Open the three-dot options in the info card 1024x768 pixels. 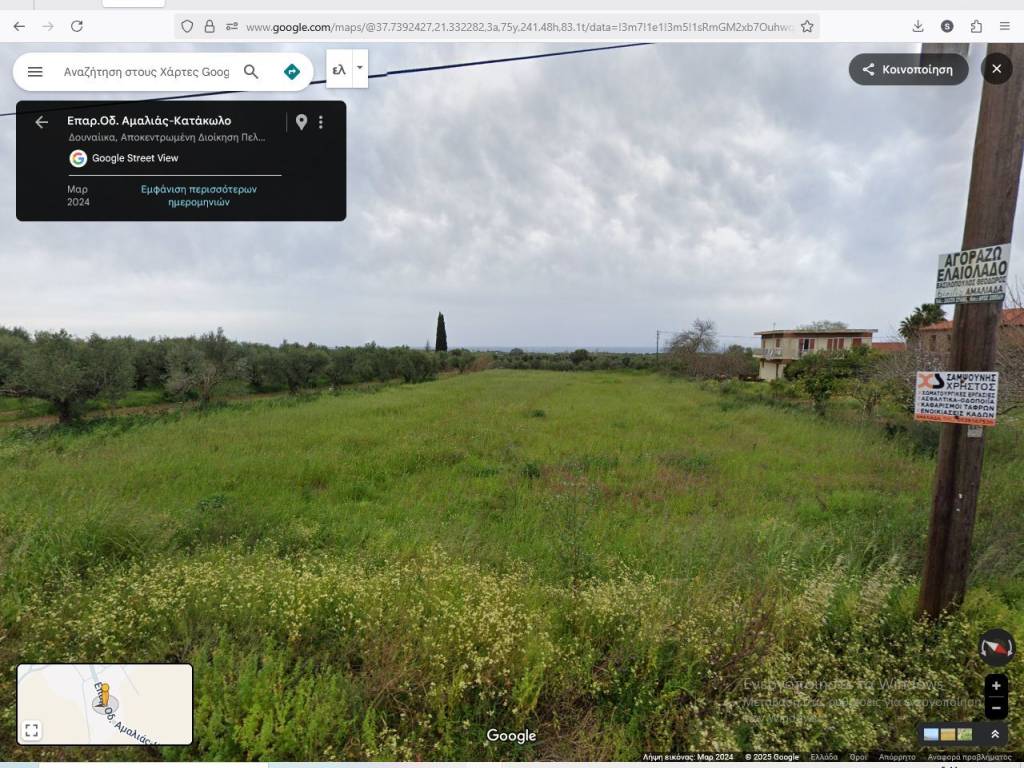[321, 122]
